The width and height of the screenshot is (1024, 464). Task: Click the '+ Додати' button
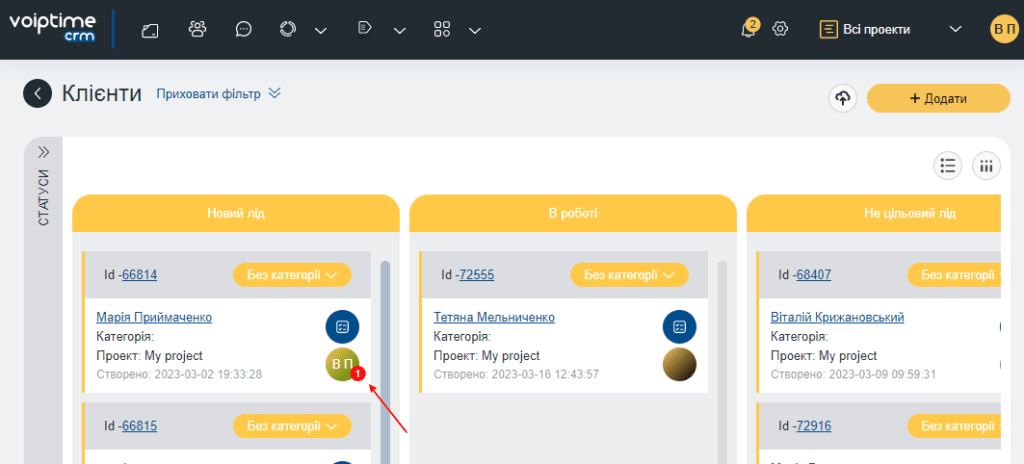click(938, 99)
